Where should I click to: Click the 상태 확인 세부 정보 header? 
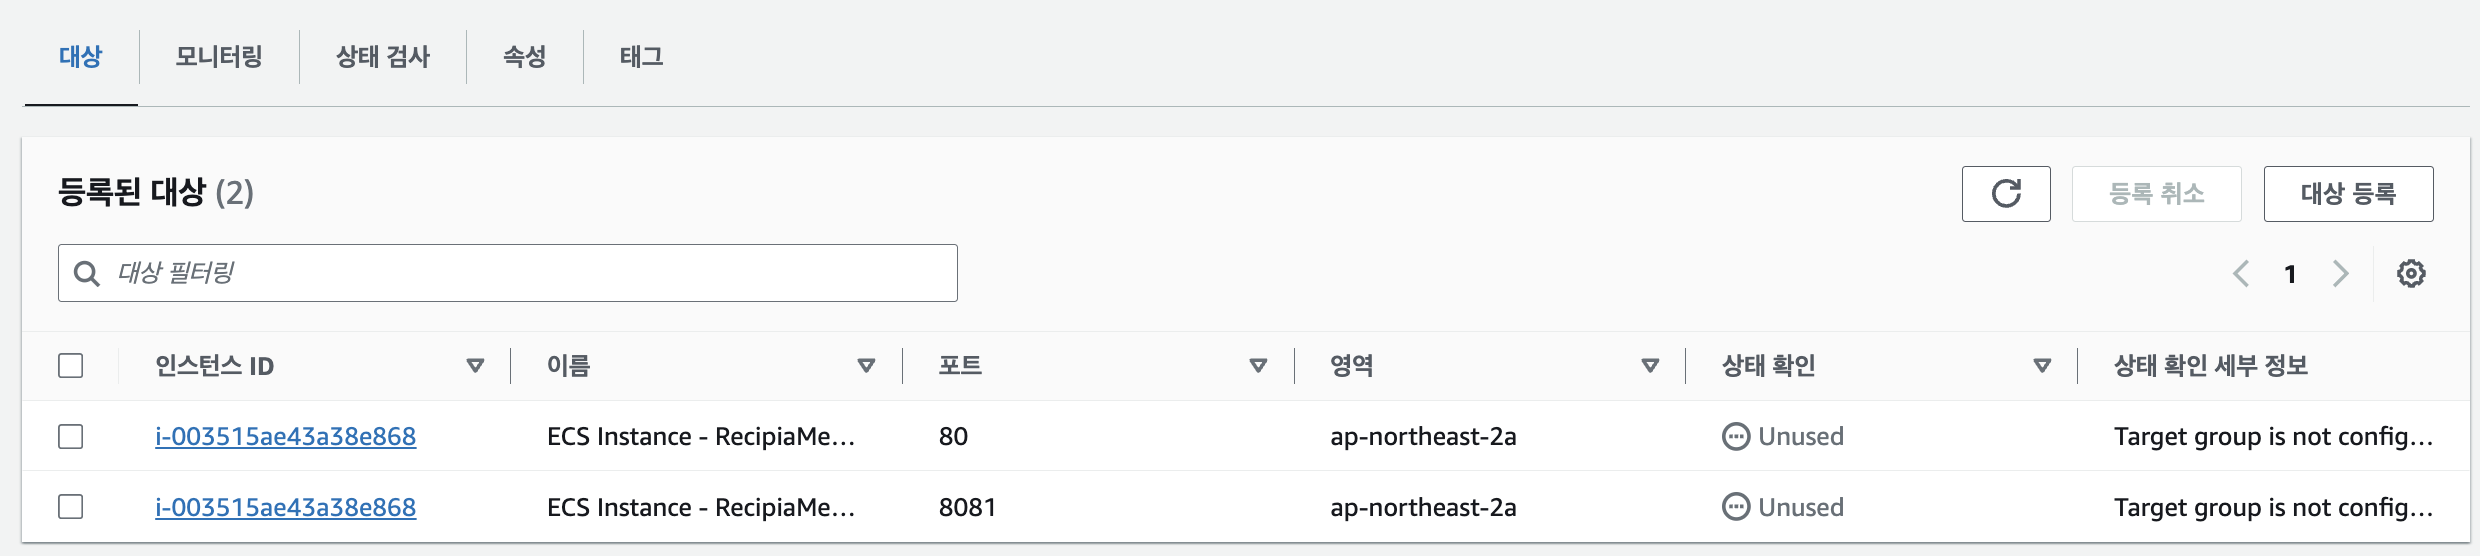coord(2211,366)
